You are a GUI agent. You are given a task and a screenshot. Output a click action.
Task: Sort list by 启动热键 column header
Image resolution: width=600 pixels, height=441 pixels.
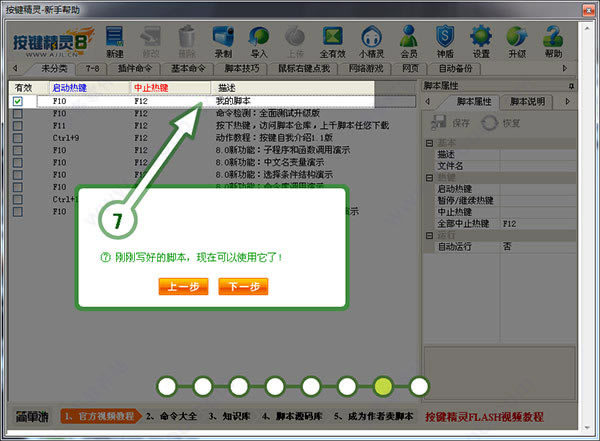(90, 88)
